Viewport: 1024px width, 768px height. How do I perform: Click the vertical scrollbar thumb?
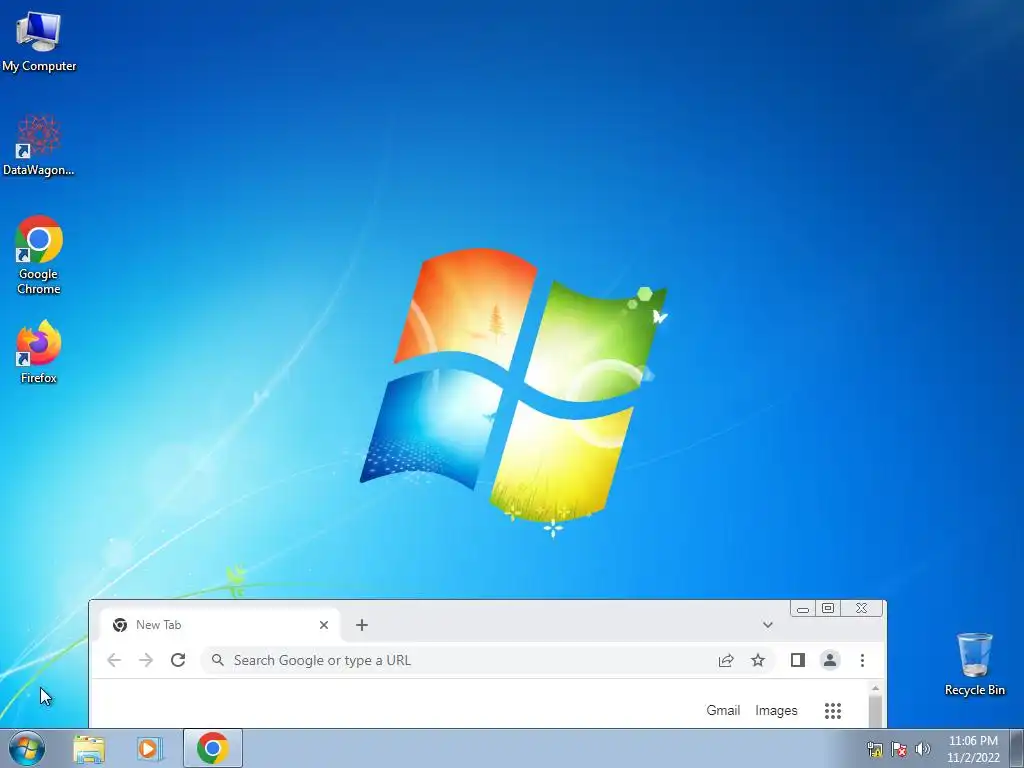tap(875, 711)
